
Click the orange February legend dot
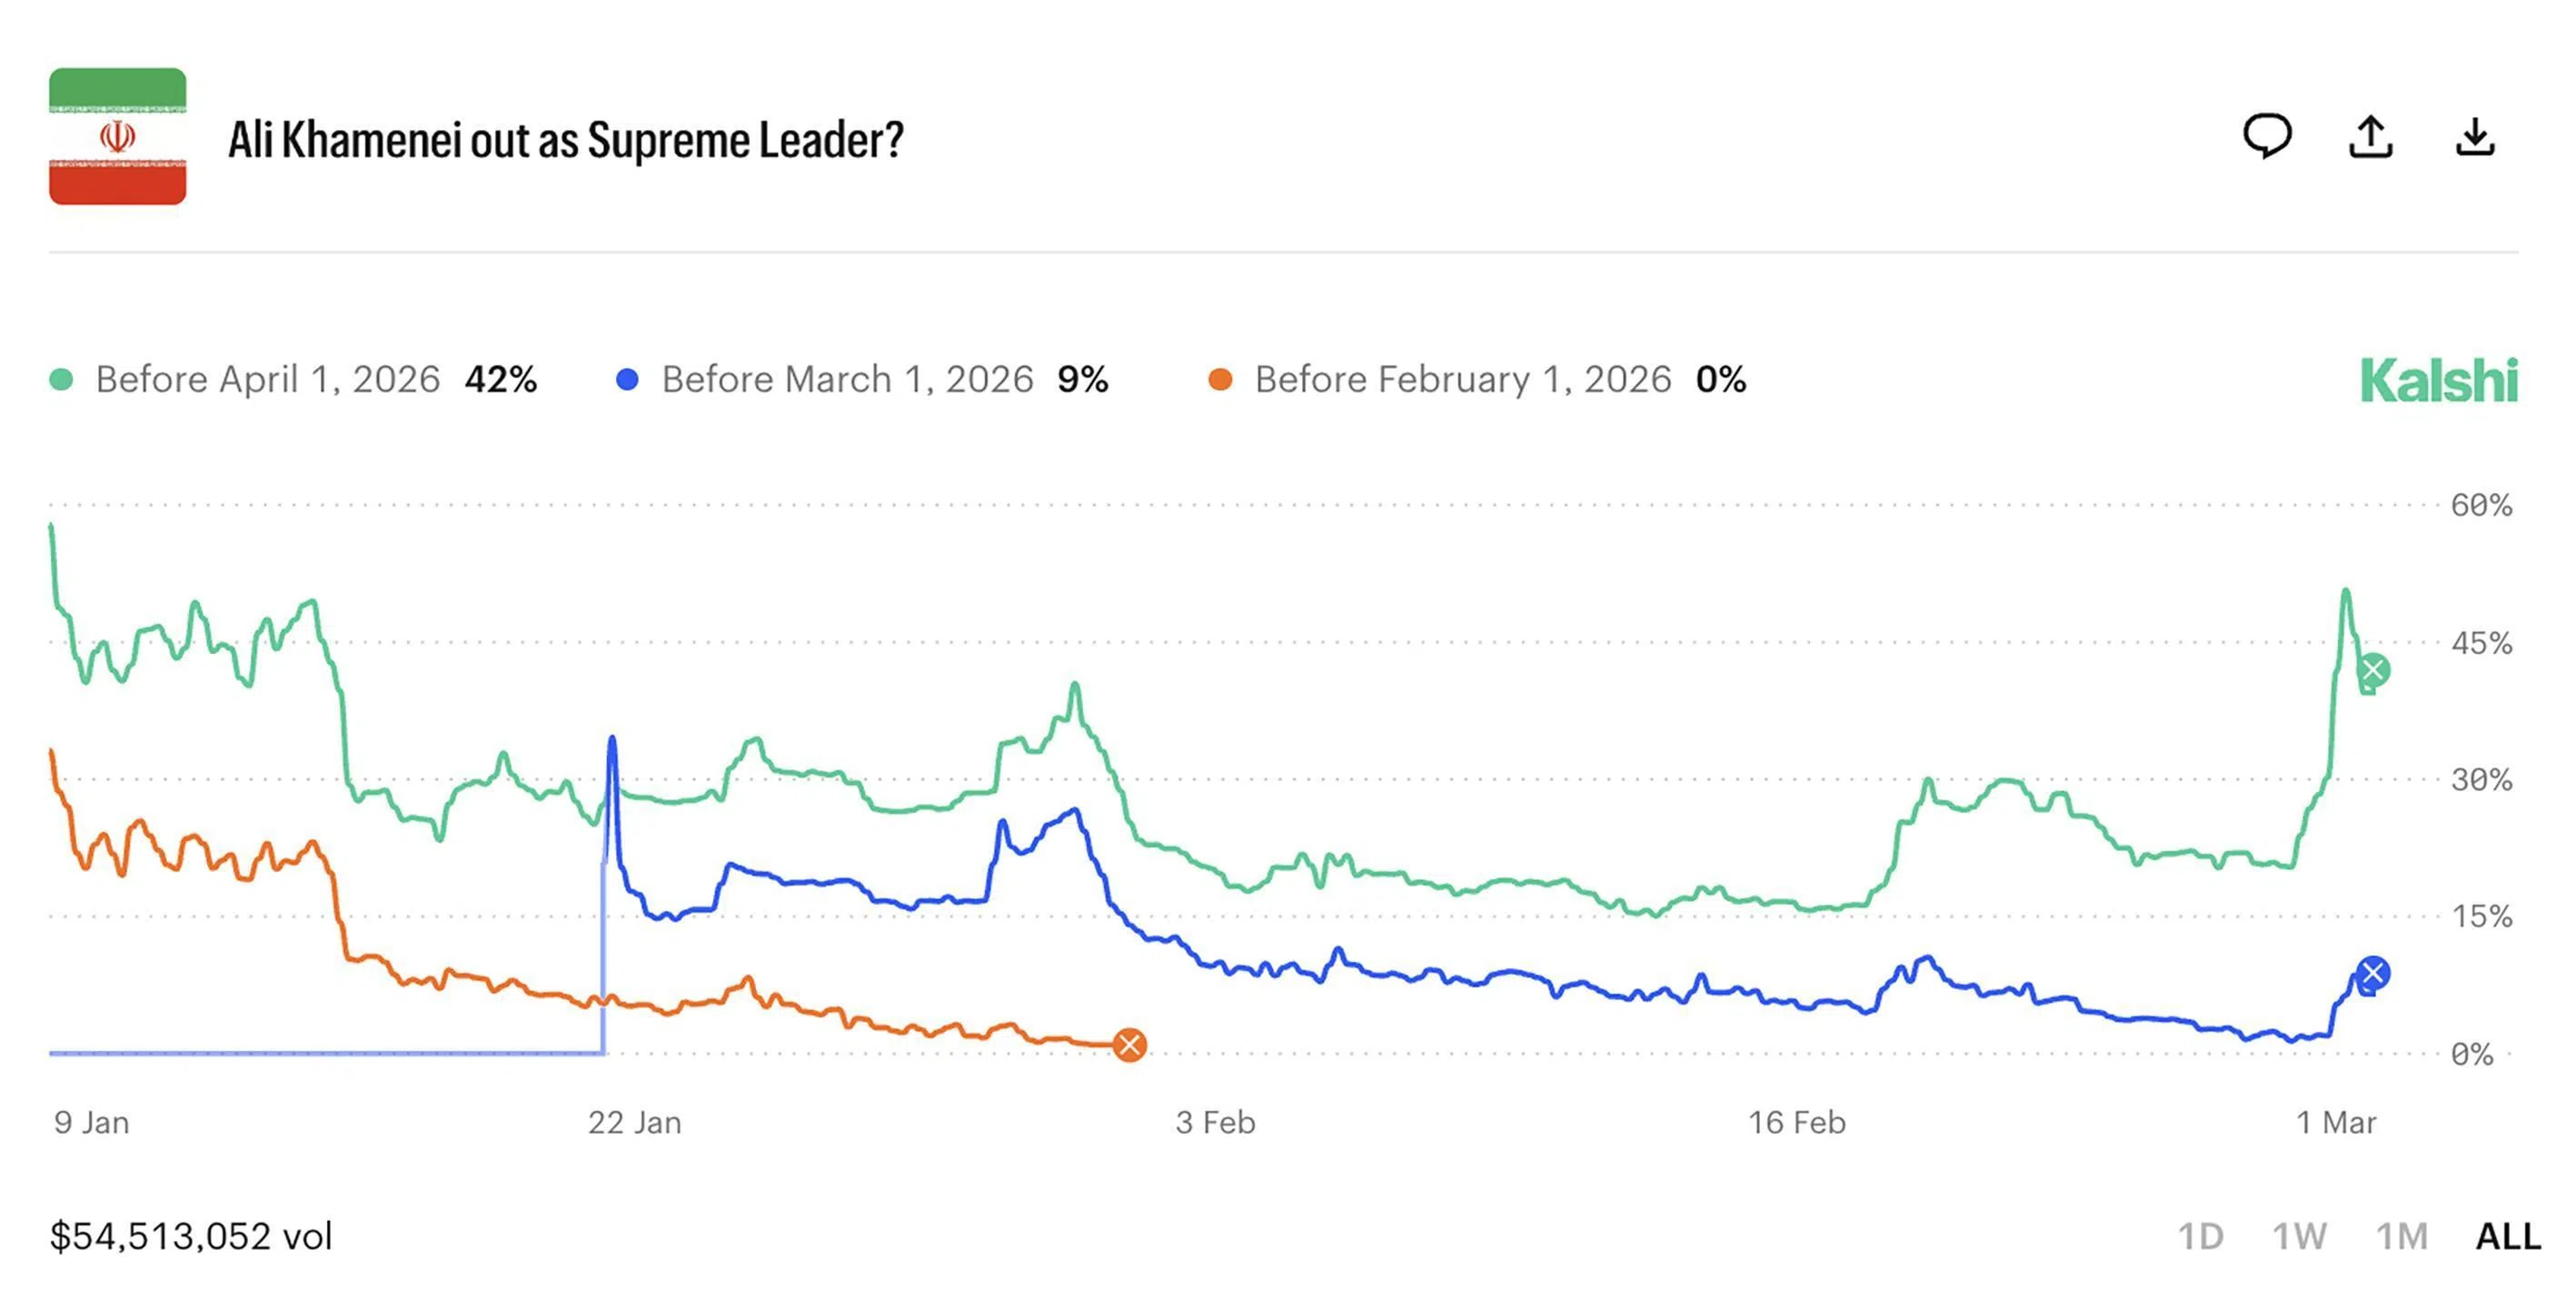[1220, 380]
